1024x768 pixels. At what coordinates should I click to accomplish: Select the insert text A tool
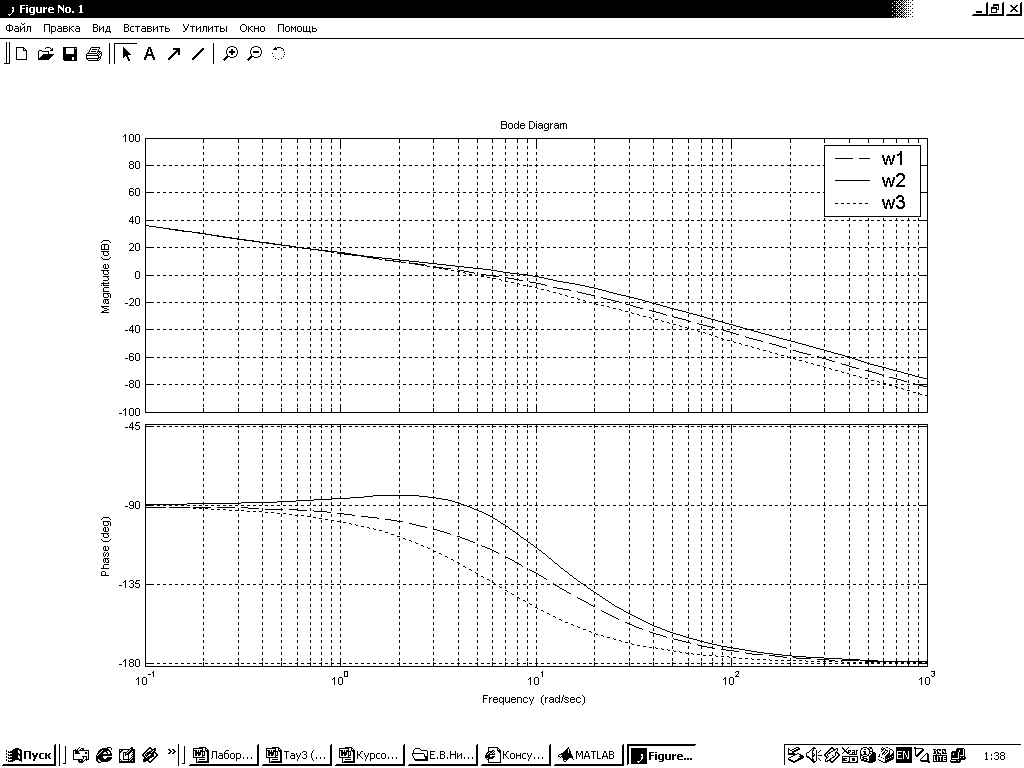[150, 54]
